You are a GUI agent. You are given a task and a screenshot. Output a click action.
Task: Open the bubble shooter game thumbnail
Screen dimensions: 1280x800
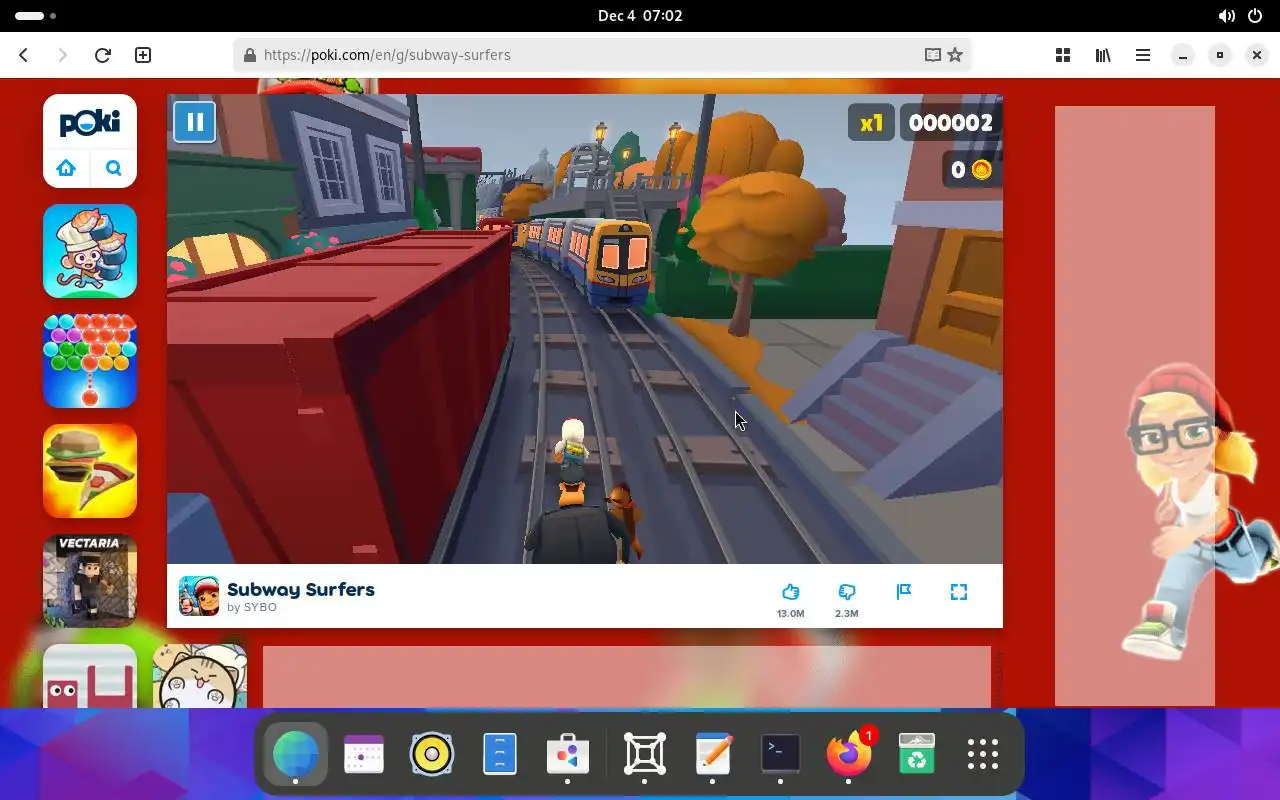click(x=90, y=361)
